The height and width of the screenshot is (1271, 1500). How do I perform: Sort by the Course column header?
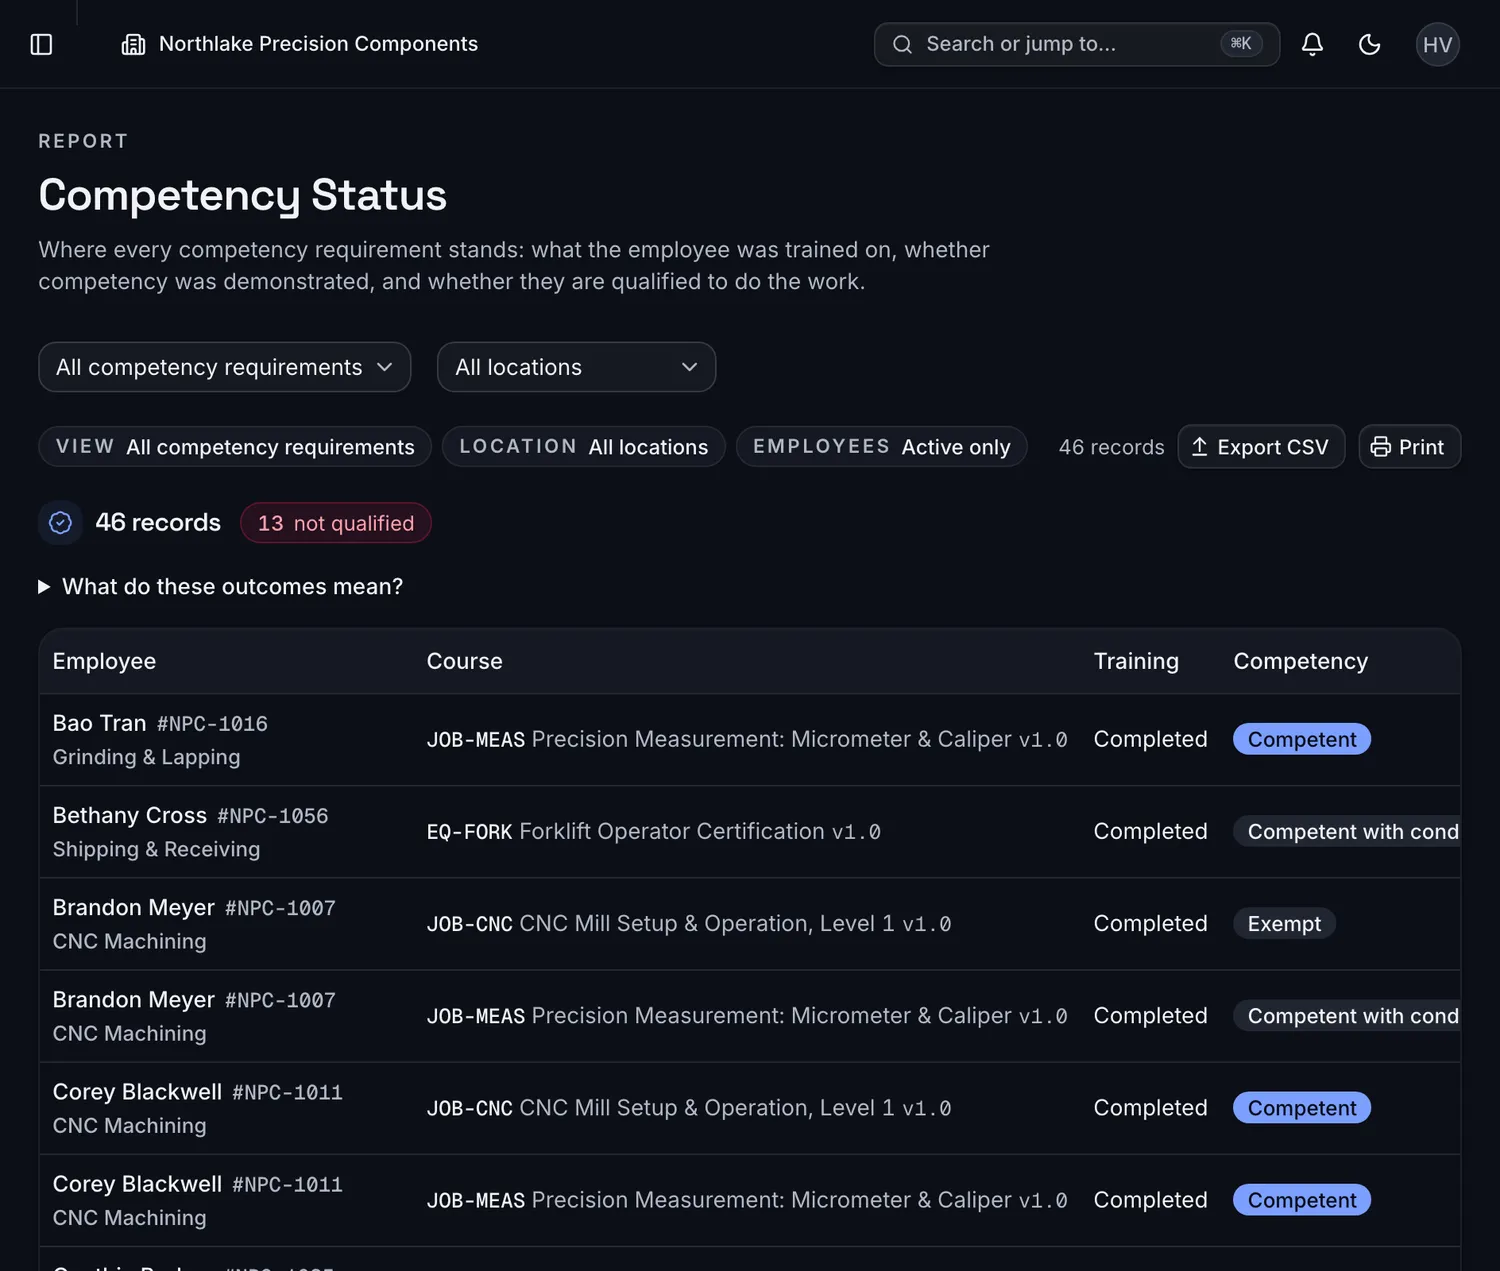tap(464, 661)
